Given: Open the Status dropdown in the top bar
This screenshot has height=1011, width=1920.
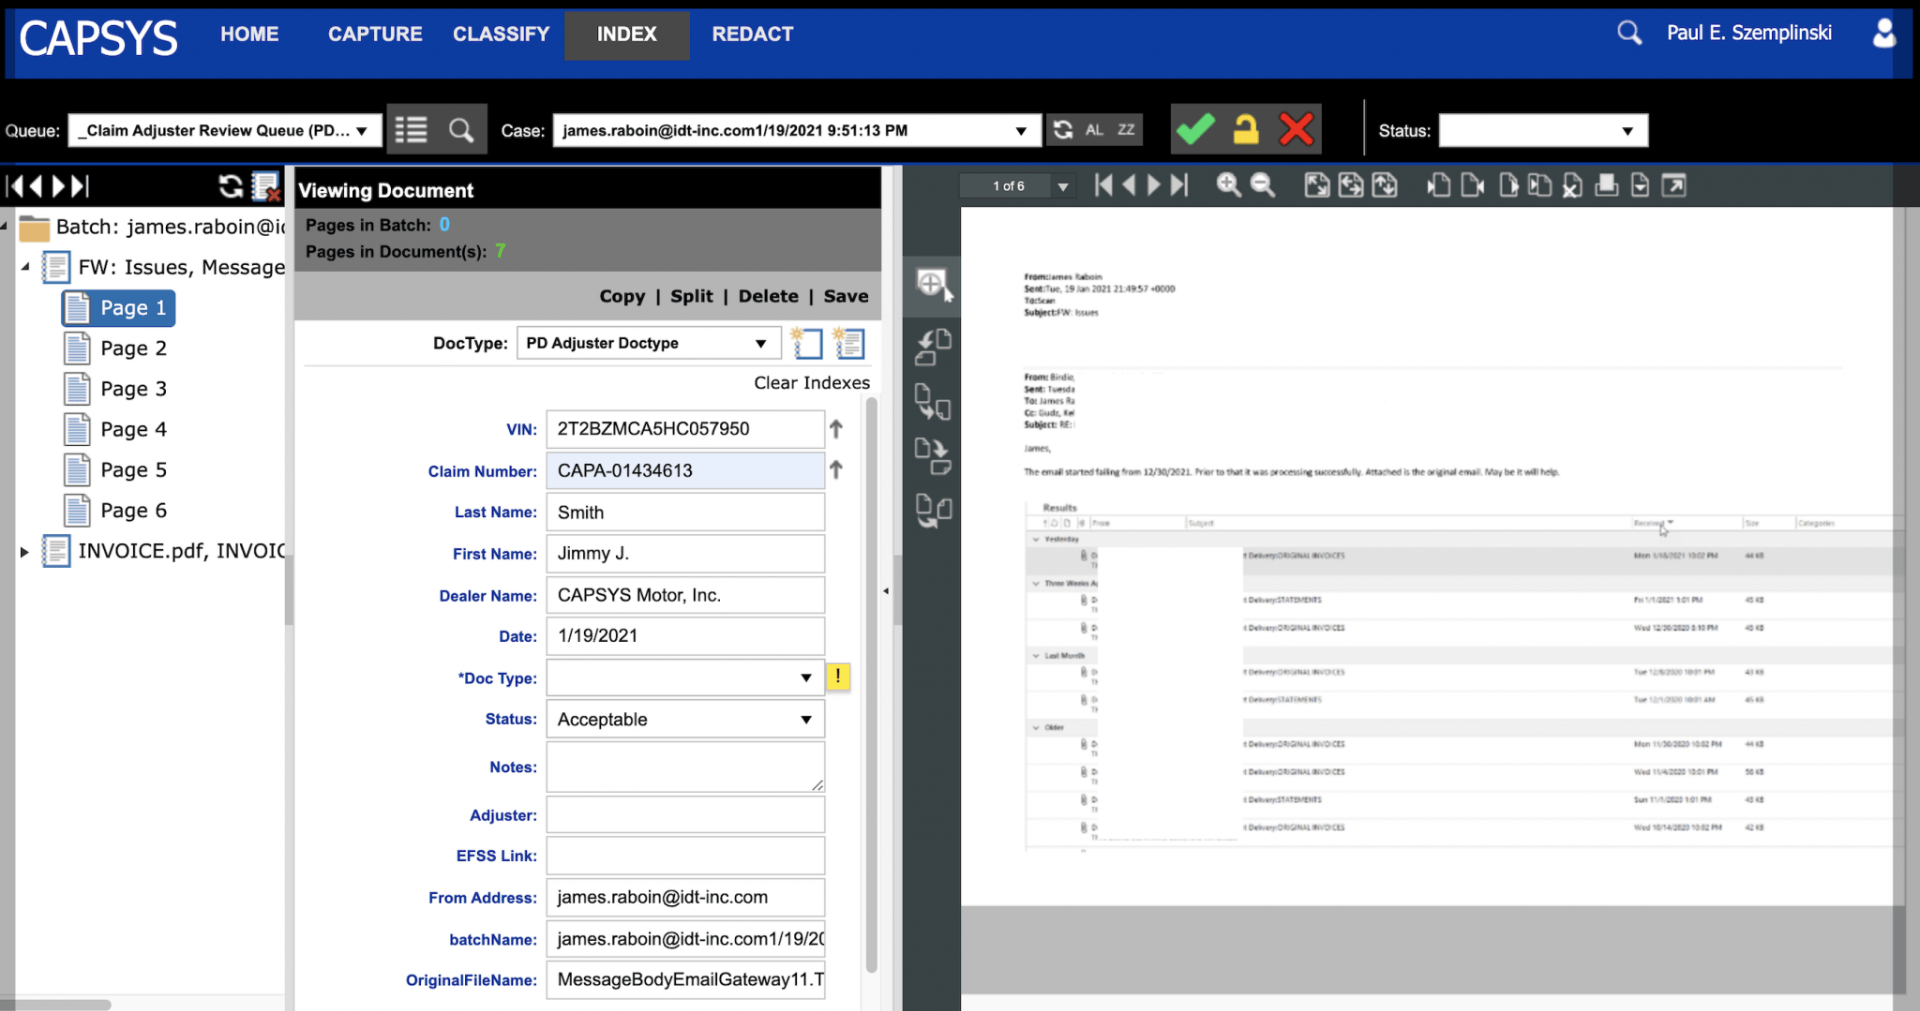Looking at the screenshot, I should tap(1542, 130).
